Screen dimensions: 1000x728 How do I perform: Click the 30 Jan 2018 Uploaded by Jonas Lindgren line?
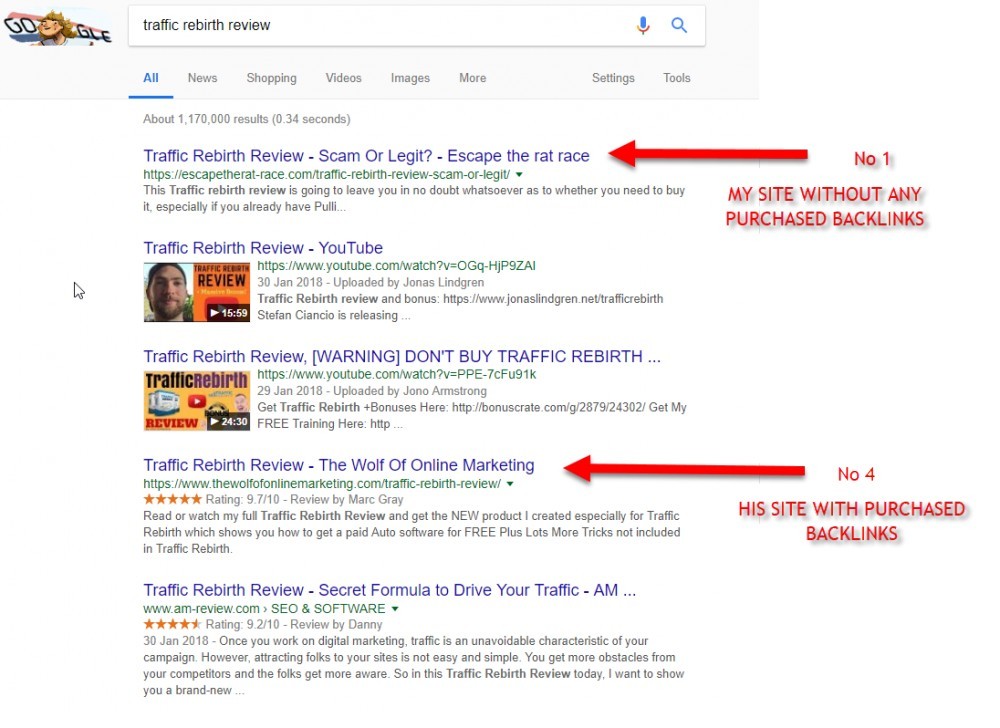click(371, 282)
